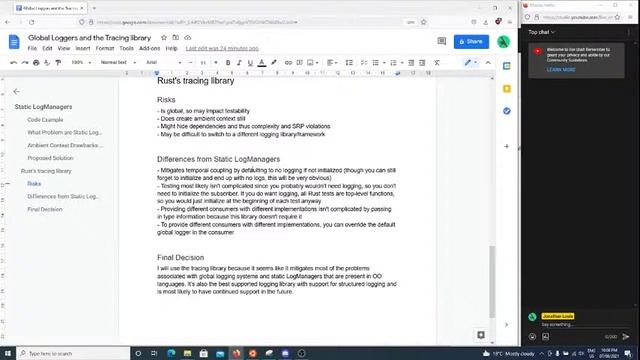Increase indent in toolbar
The width and height of the screenshot is (640, 360).
[x=422, y=62]
